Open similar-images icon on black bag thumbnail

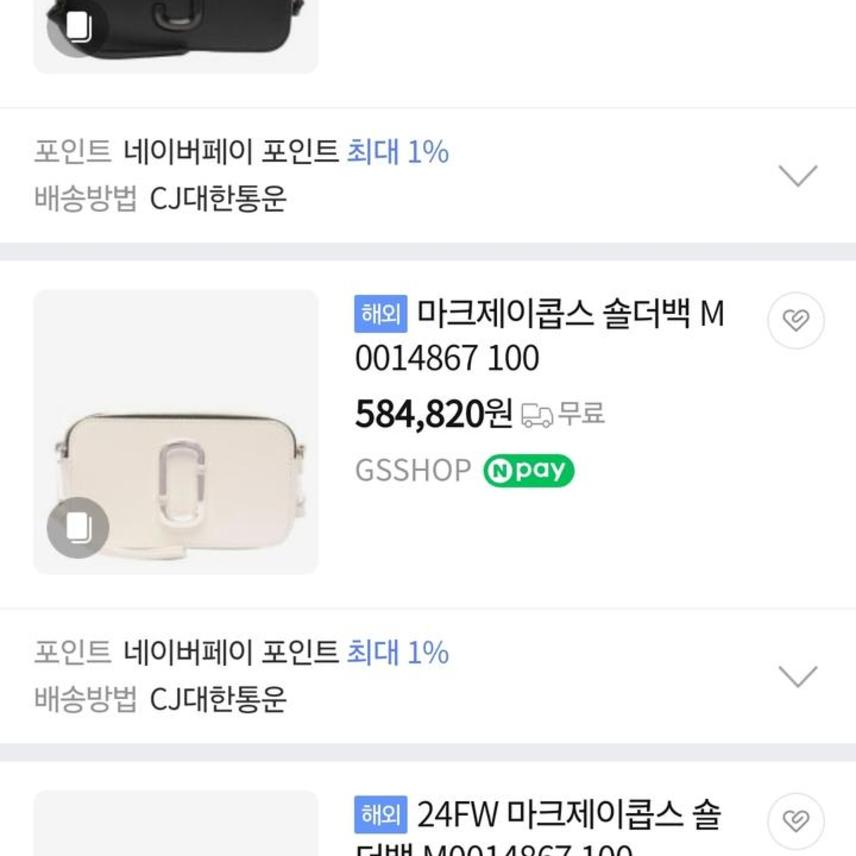tap(78, 25)
